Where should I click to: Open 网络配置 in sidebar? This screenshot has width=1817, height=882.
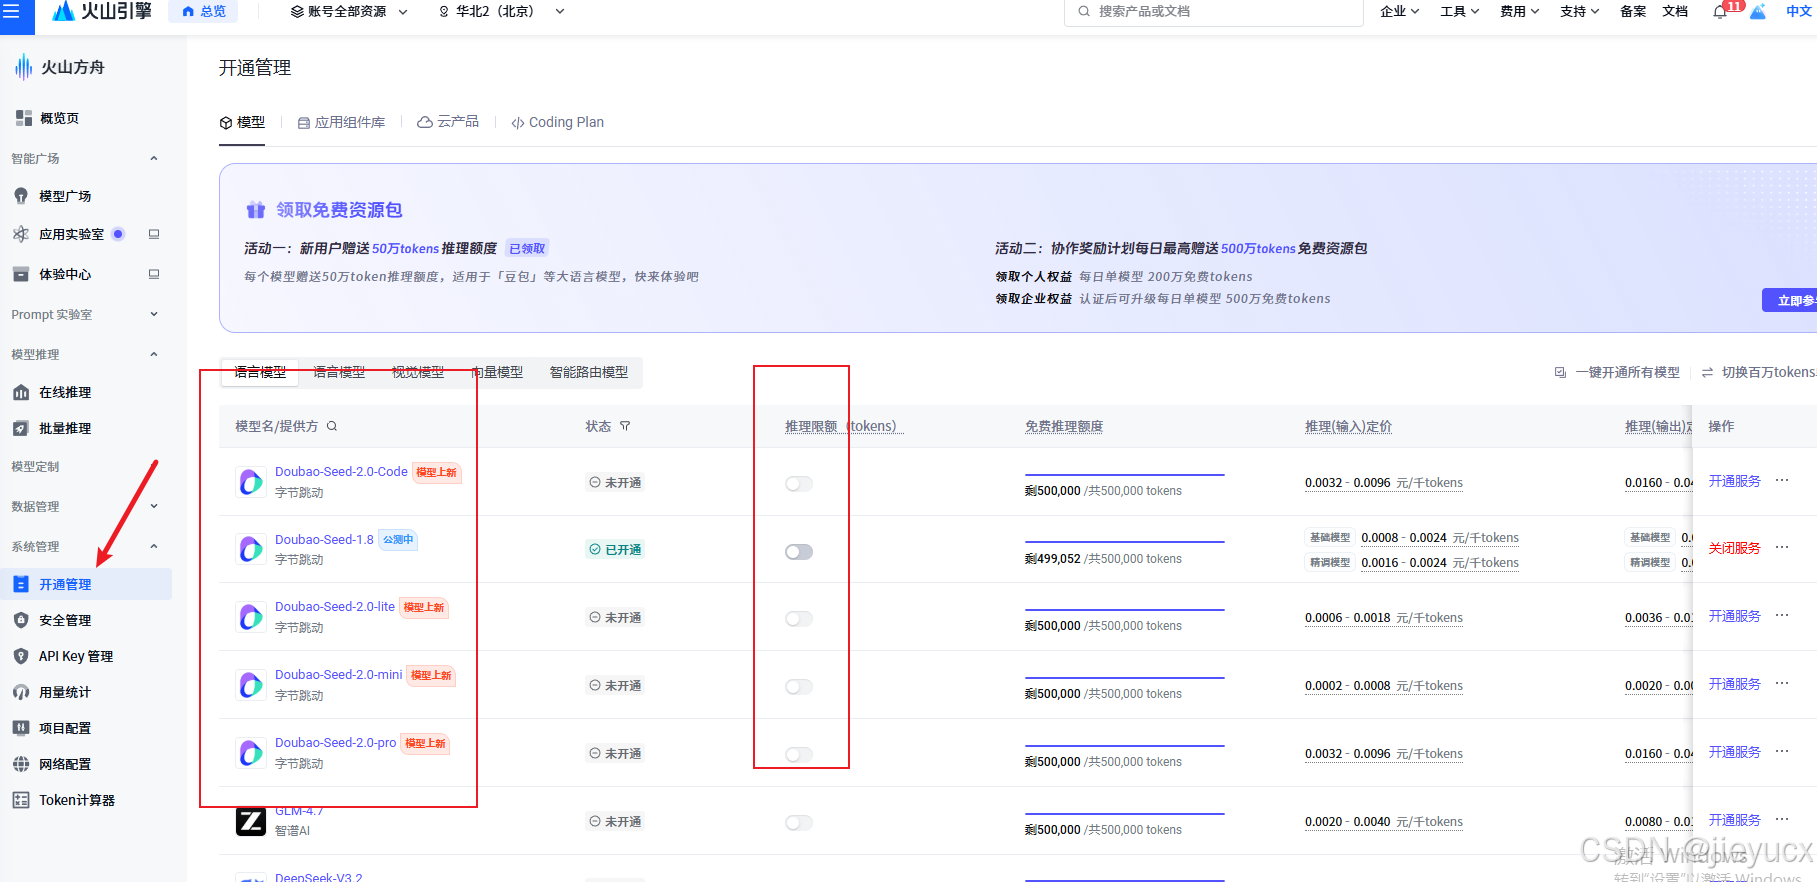pos(65,764)
